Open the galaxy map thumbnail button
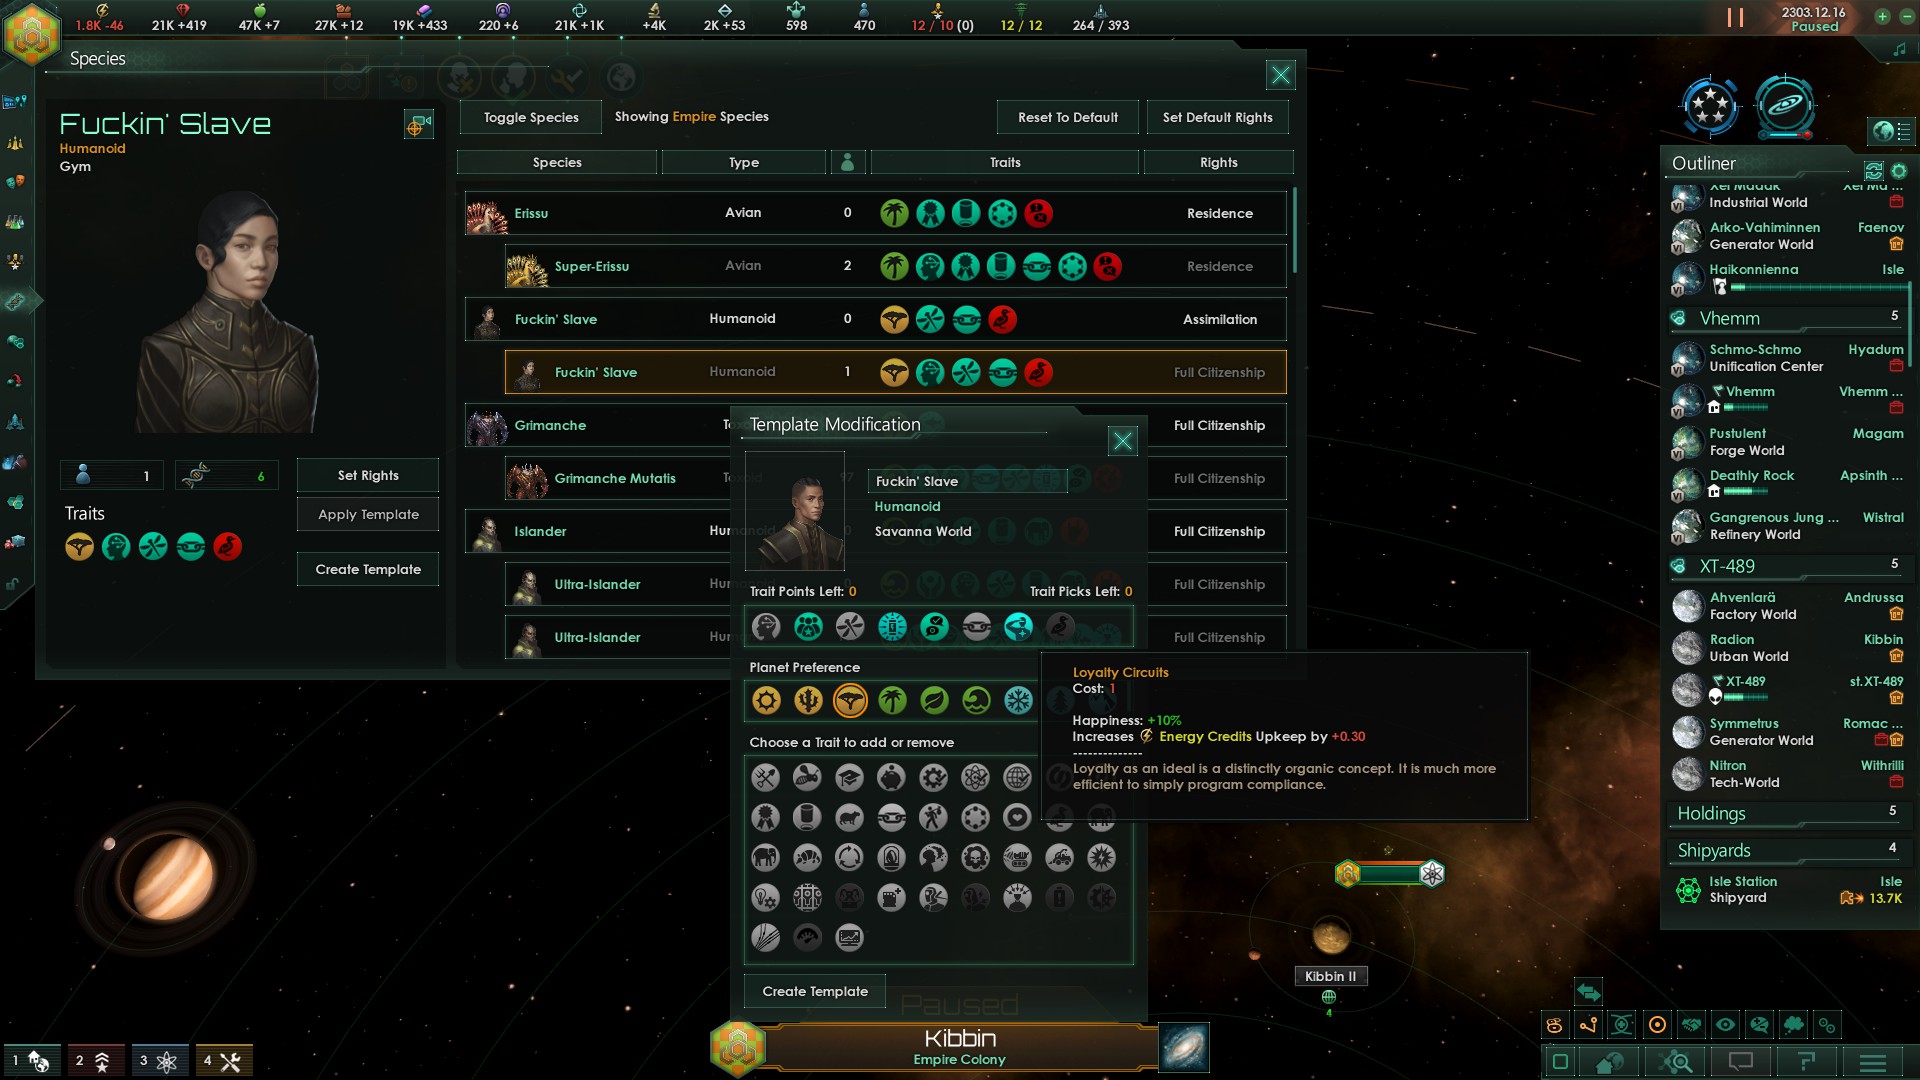 (1185, 1047)
